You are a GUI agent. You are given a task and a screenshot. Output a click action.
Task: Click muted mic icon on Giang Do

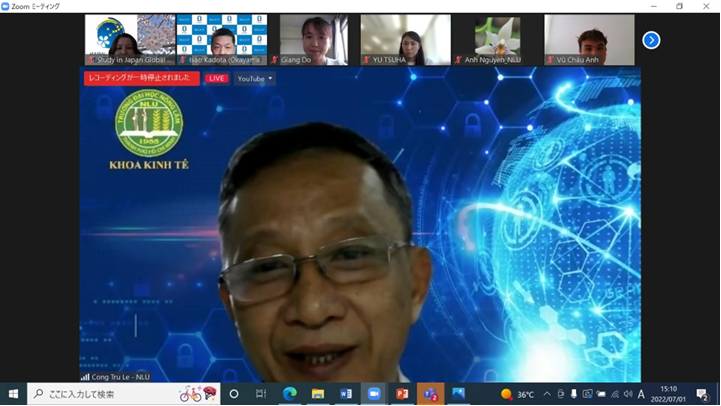click(275, 60)
